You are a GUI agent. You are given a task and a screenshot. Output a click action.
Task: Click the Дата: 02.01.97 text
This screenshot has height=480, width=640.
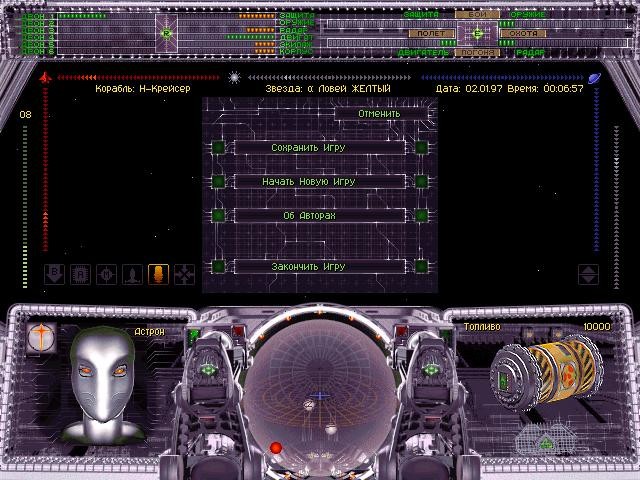click(469, 89)
